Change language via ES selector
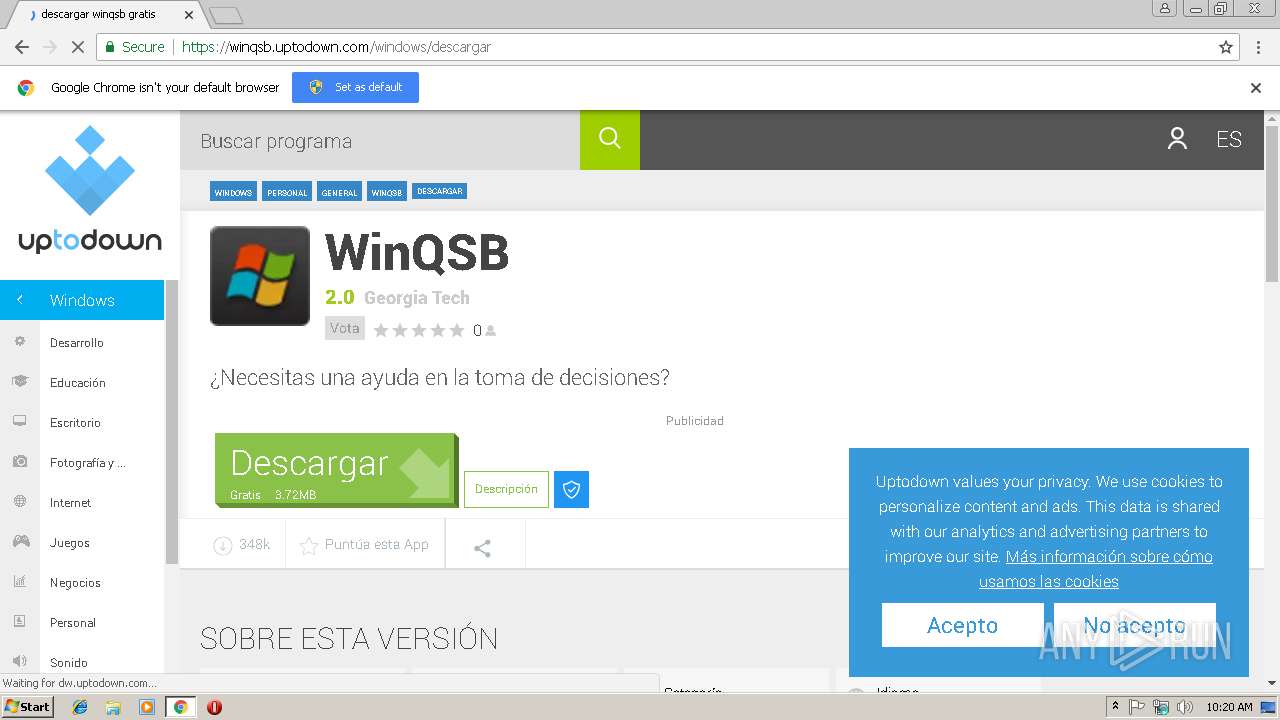 pos(1229,140)
